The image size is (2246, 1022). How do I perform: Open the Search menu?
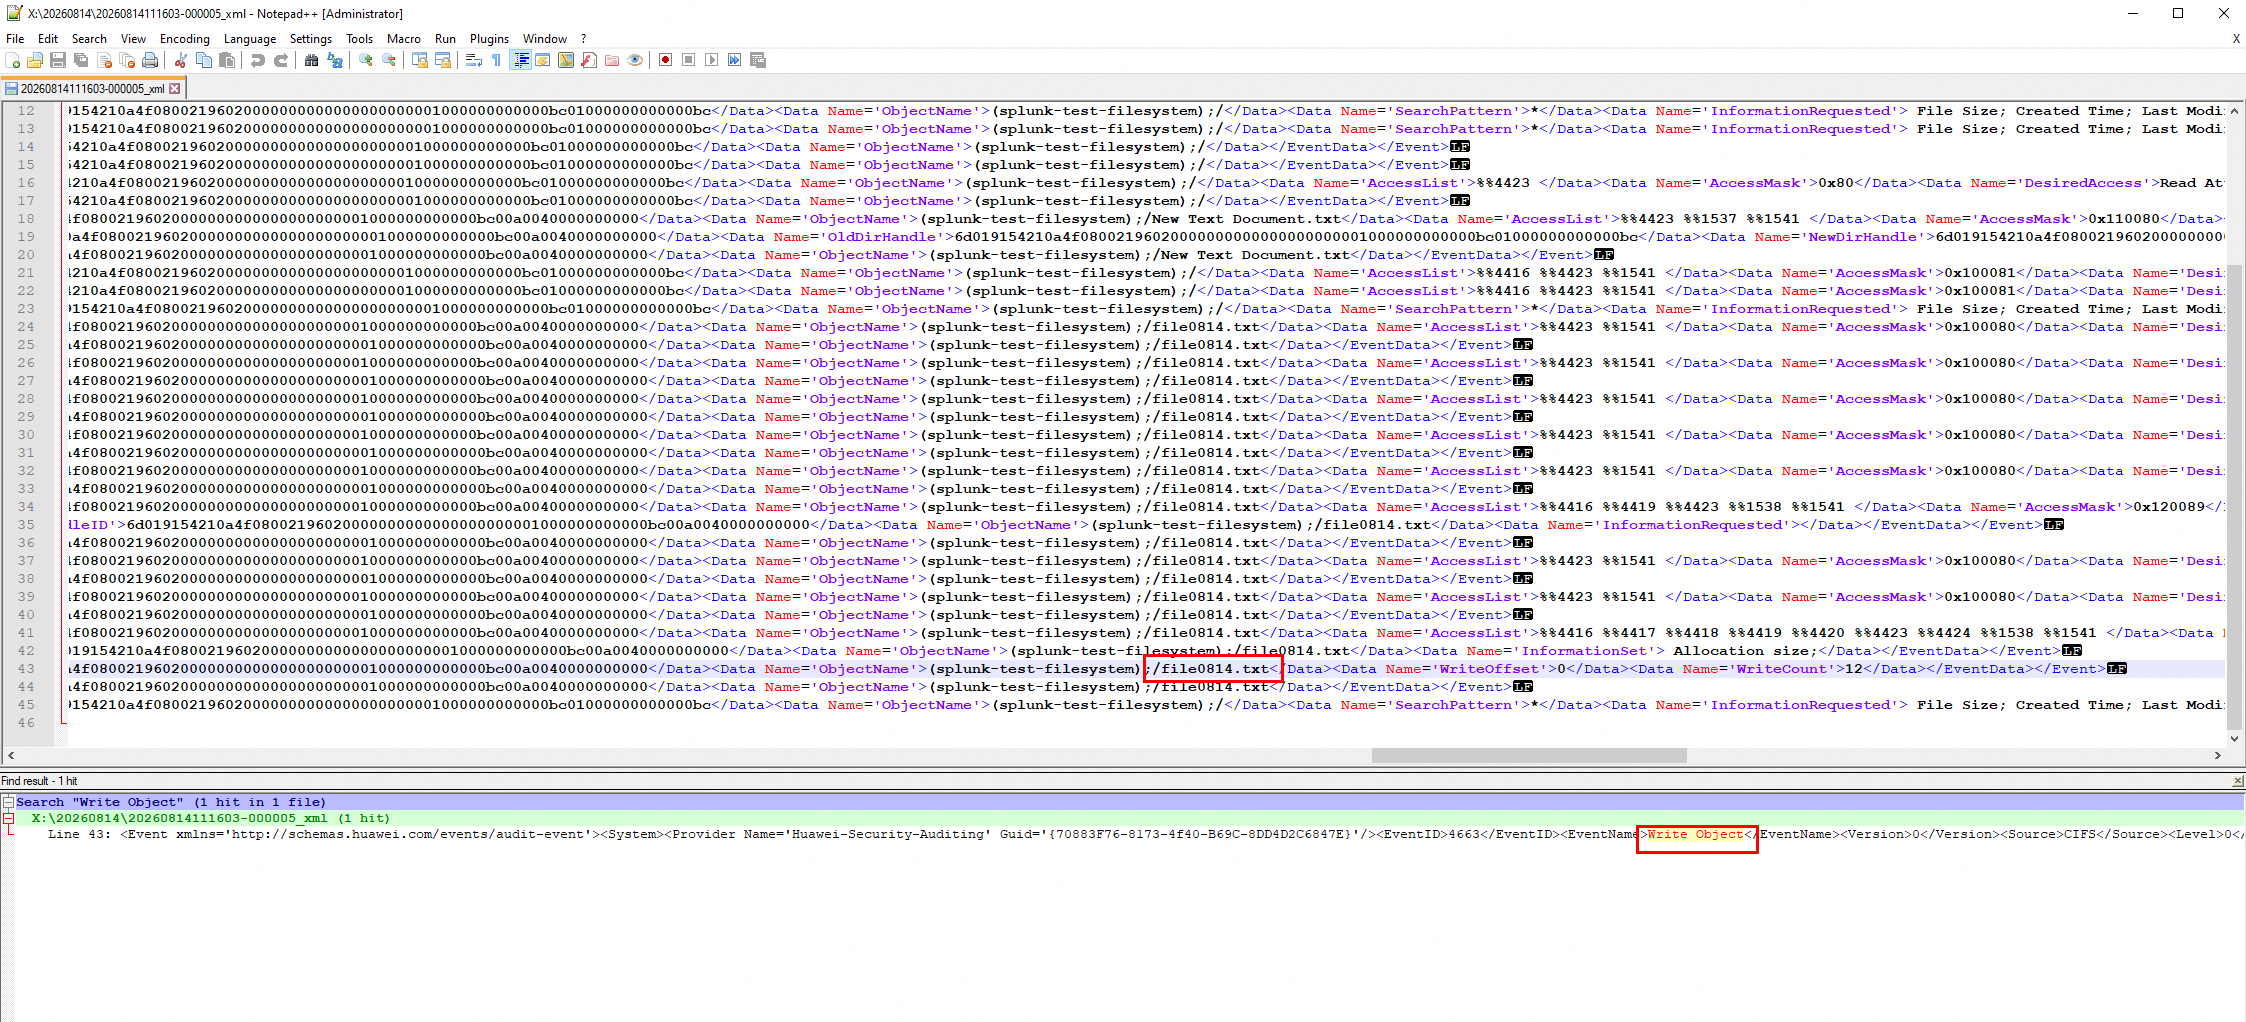[89, 39]
